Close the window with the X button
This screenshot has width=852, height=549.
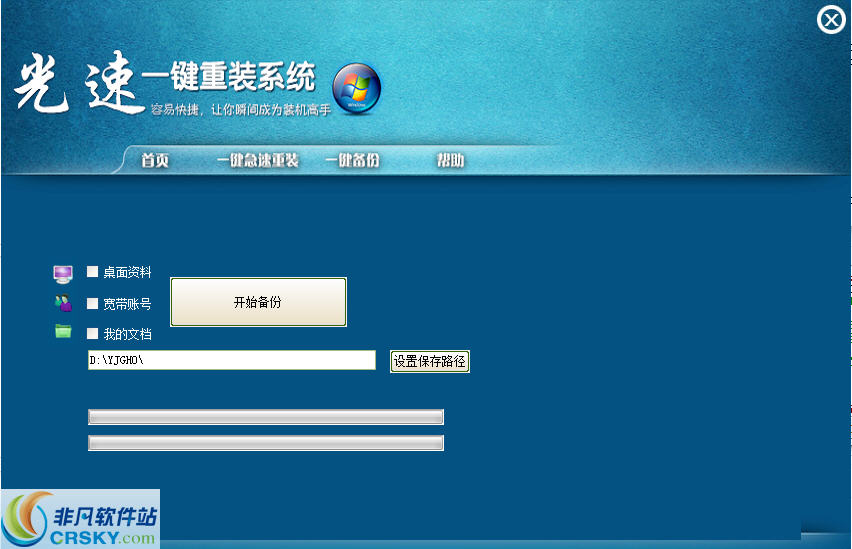(x=831, y=20)
